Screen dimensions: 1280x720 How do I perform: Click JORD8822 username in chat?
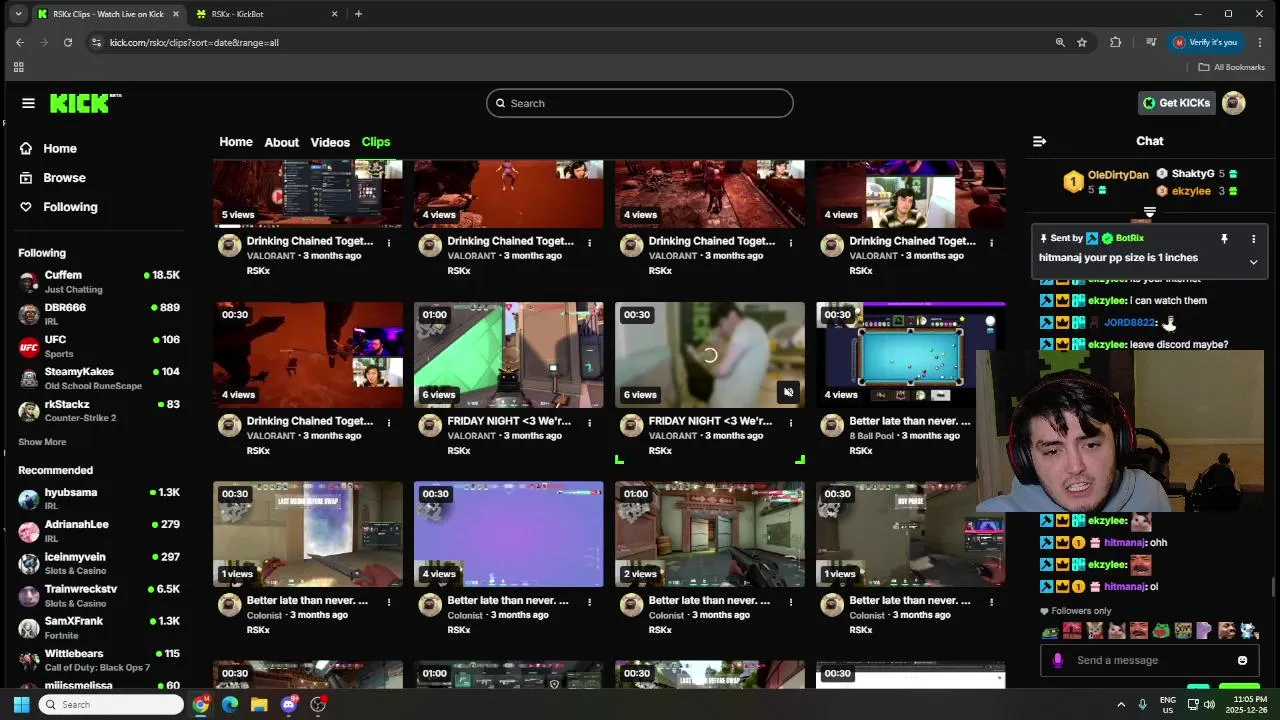[x=1130, y=323]
